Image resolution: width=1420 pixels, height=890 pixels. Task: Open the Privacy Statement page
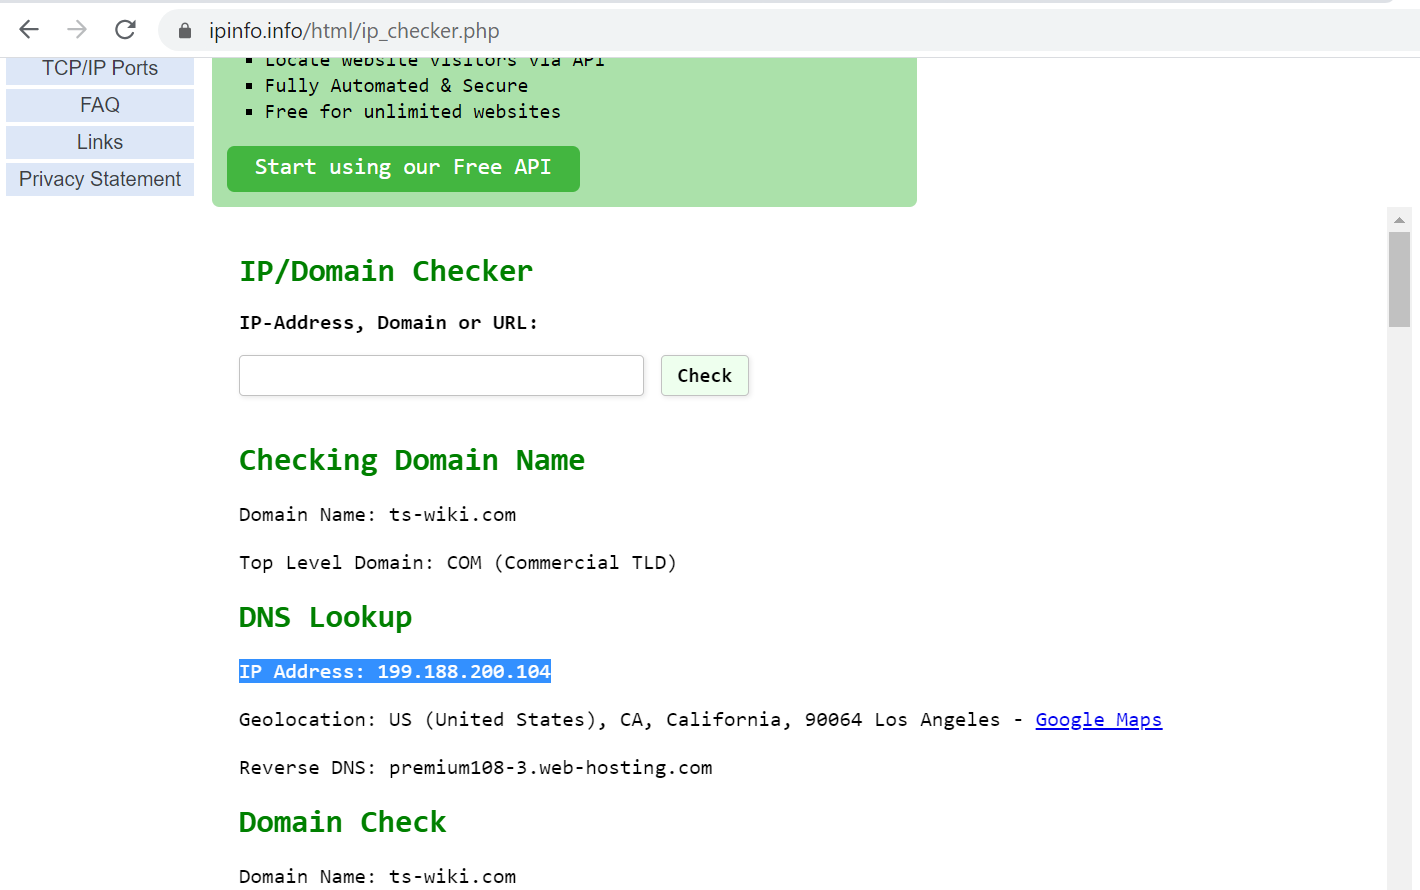[100, 179]
